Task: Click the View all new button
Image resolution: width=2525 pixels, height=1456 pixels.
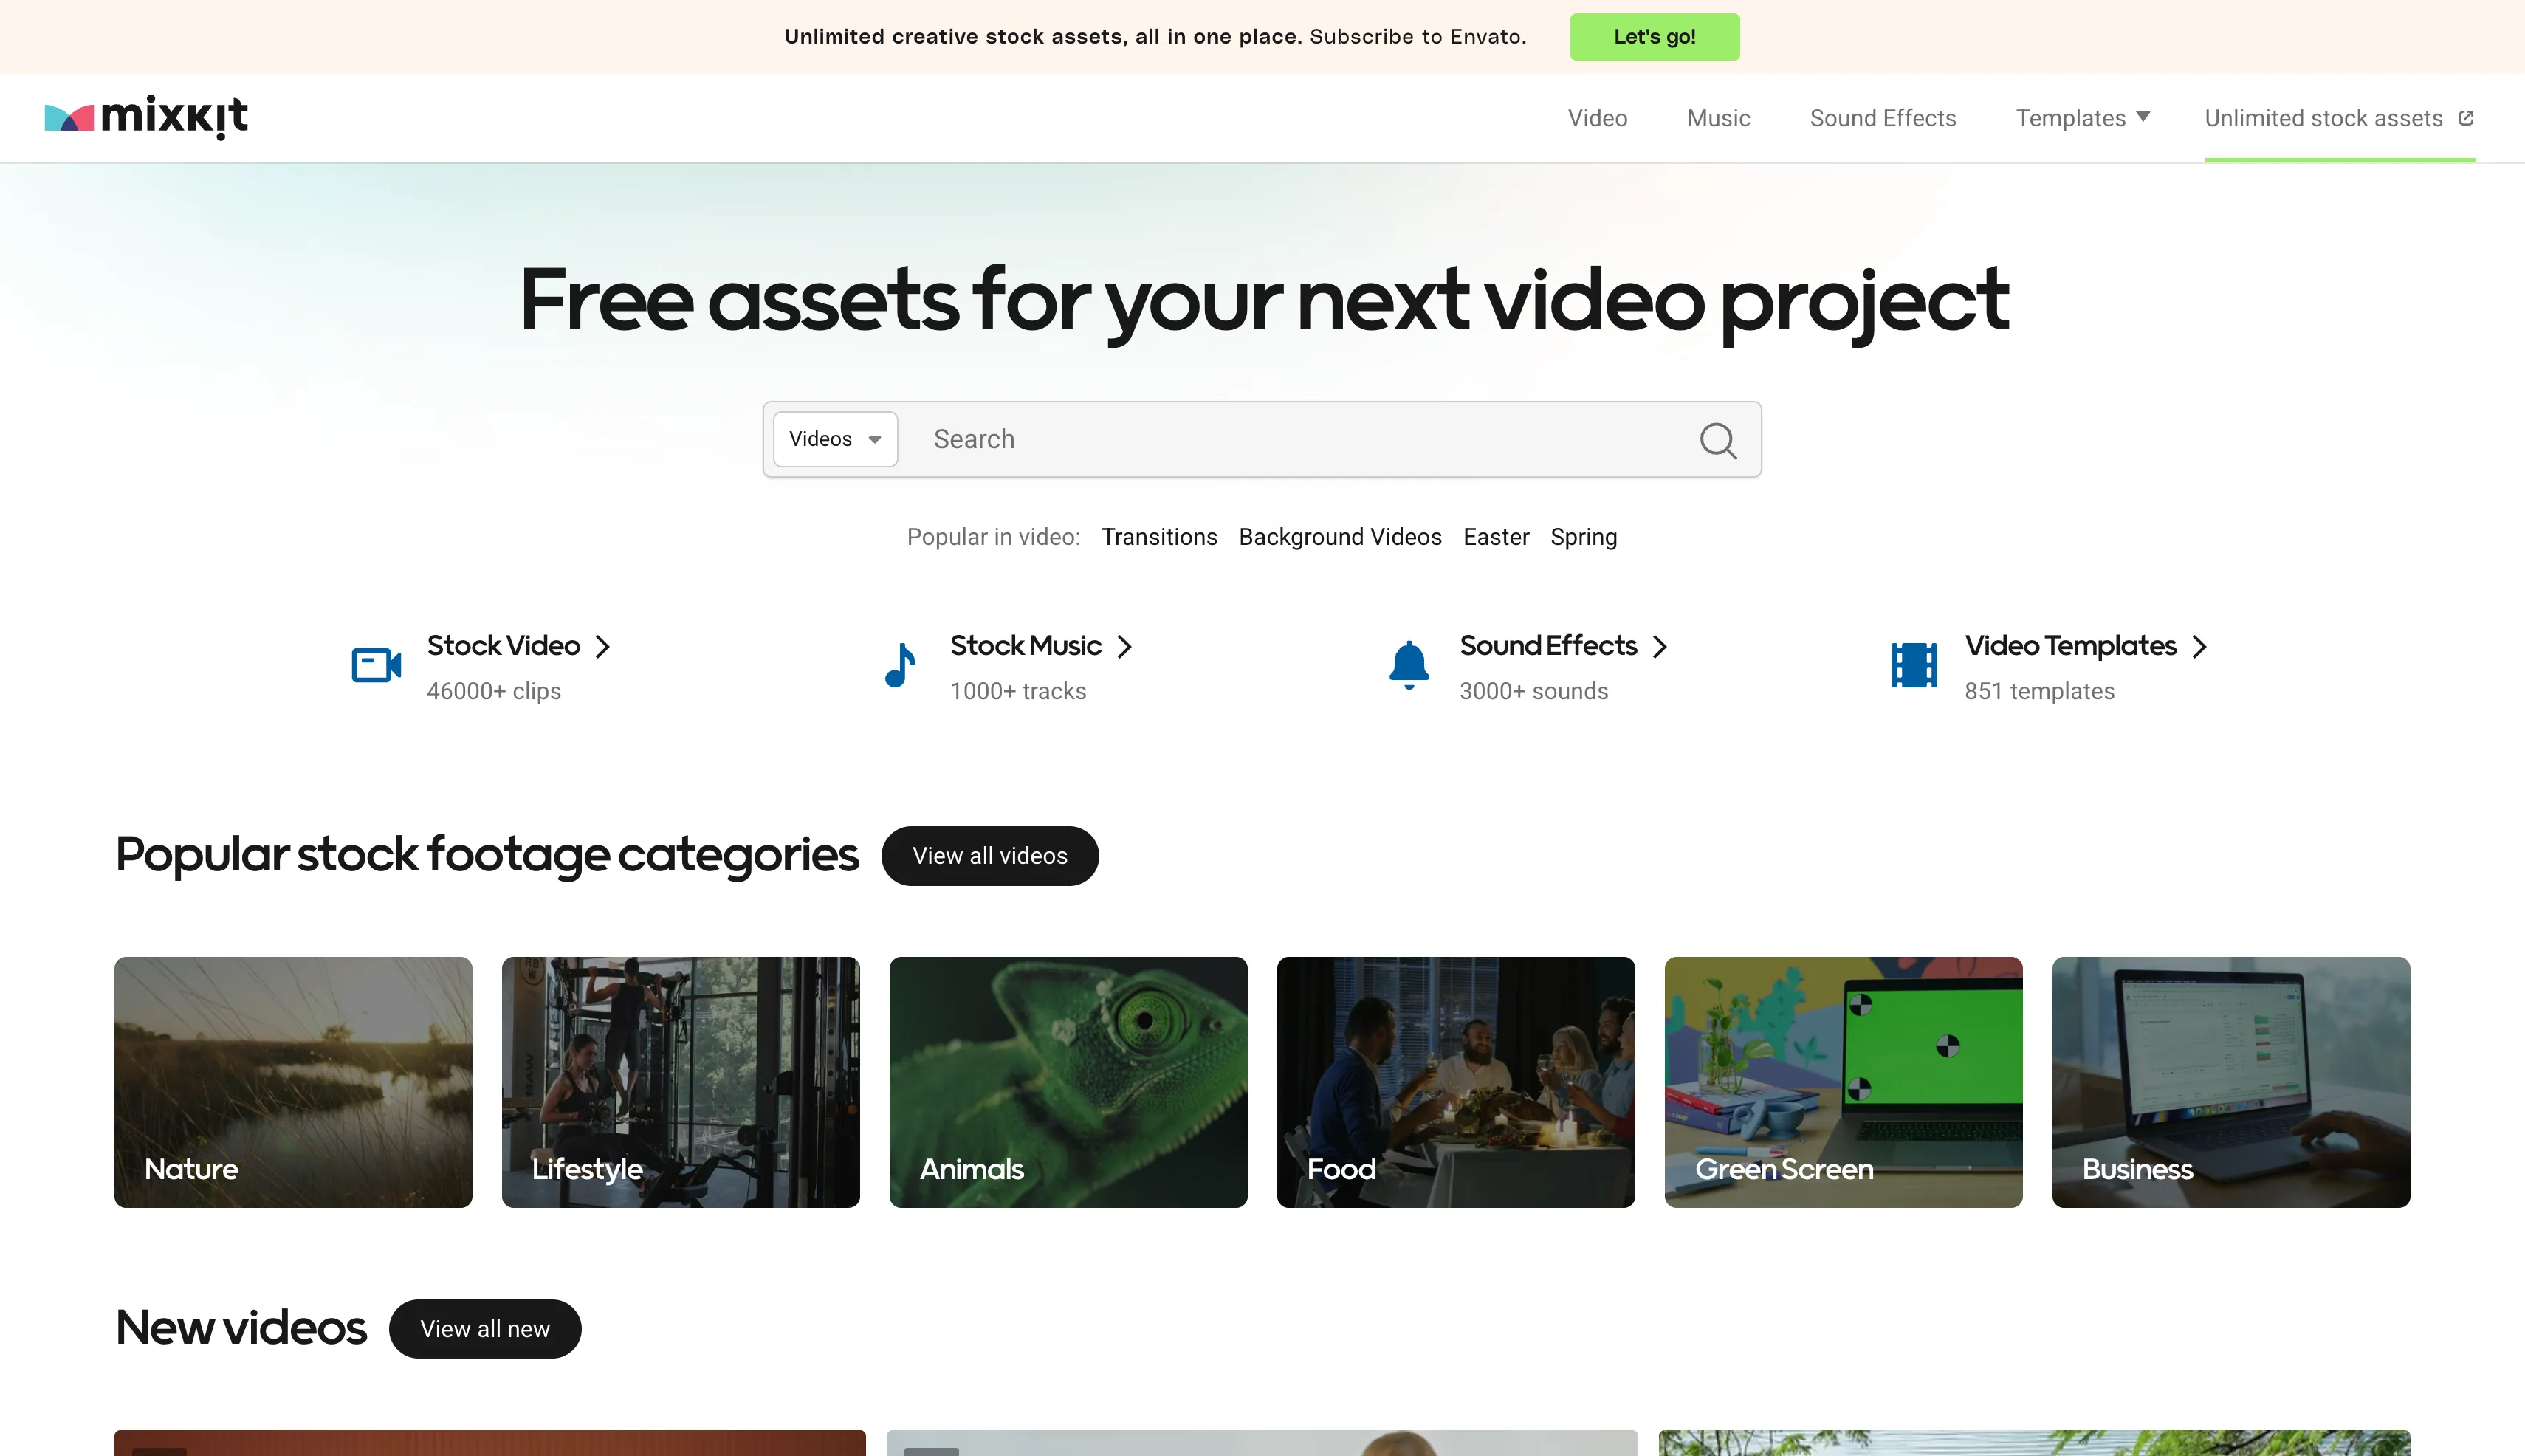Action: tap(484, 1329)
